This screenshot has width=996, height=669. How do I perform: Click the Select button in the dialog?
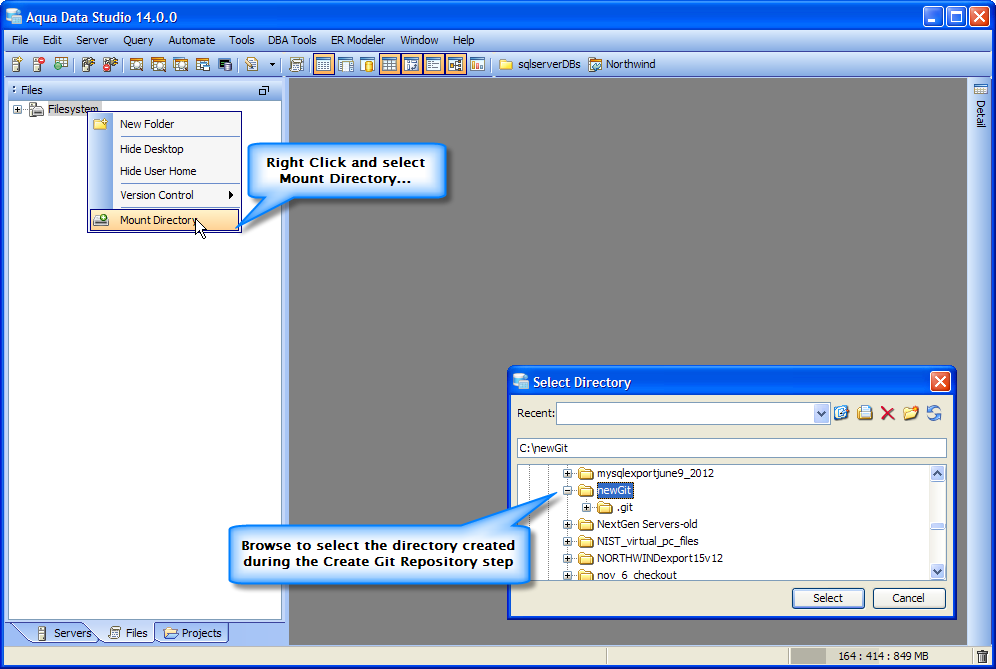pyautogui.click(x=828, y=598)
